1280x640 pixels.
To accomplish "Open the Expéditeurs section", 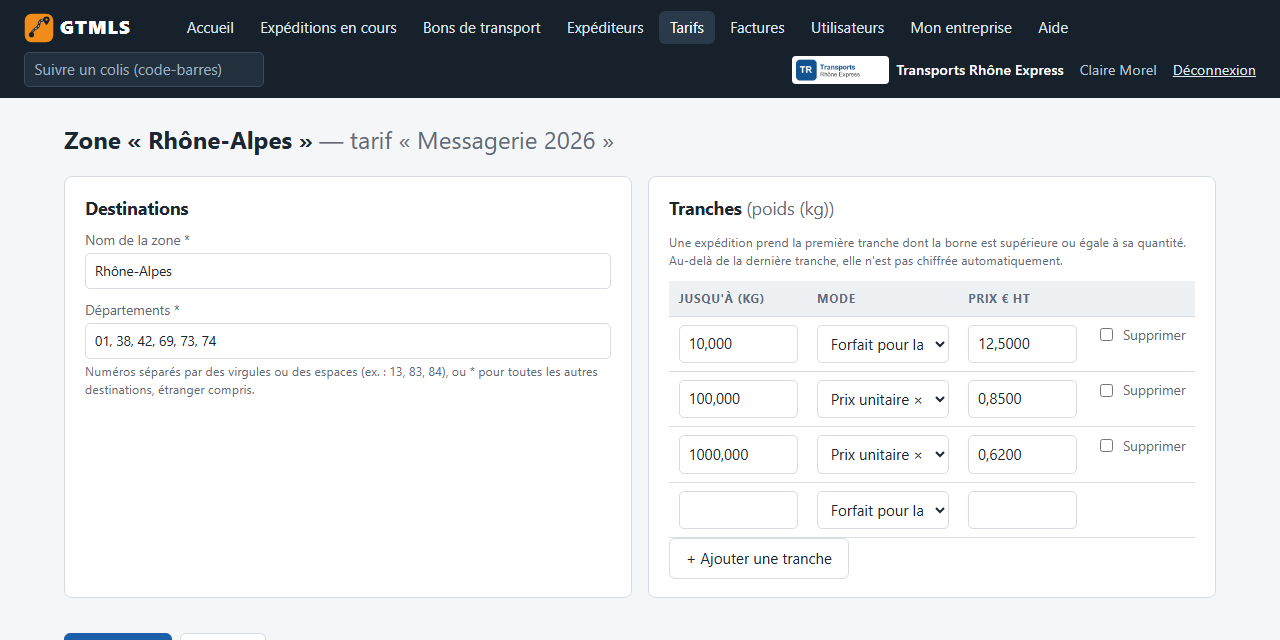I will (x=605, y=28).
